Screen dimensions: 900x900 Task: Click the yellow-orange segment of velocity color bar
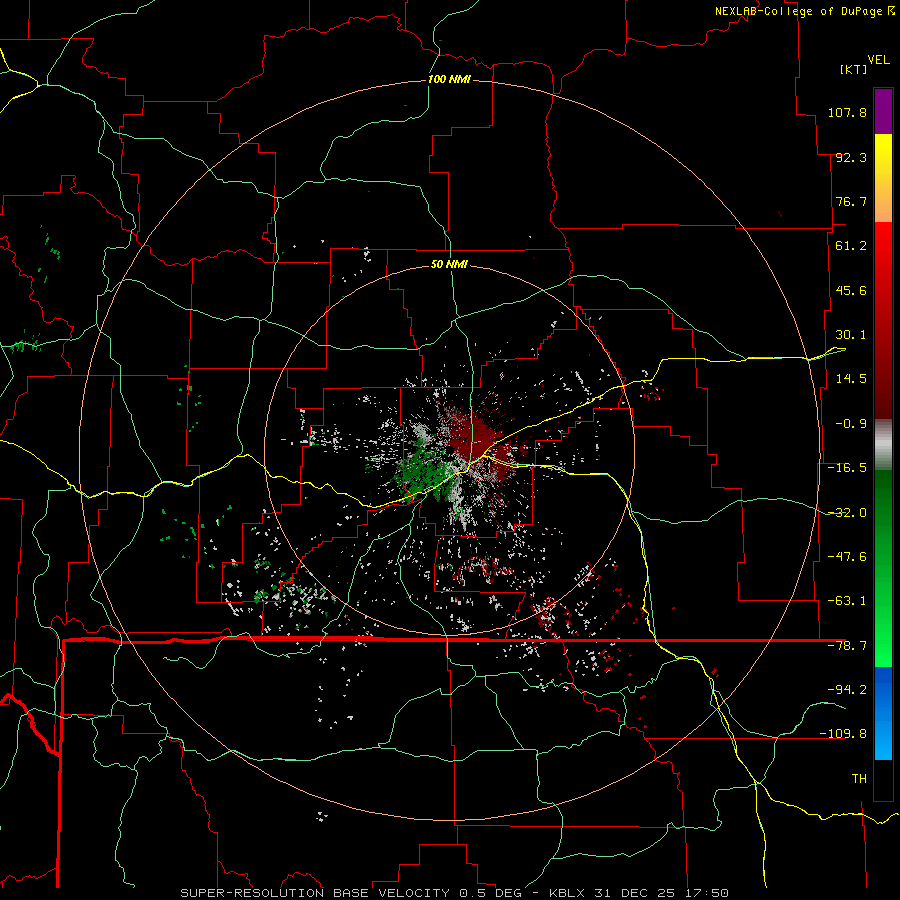(x=883, y=178)
